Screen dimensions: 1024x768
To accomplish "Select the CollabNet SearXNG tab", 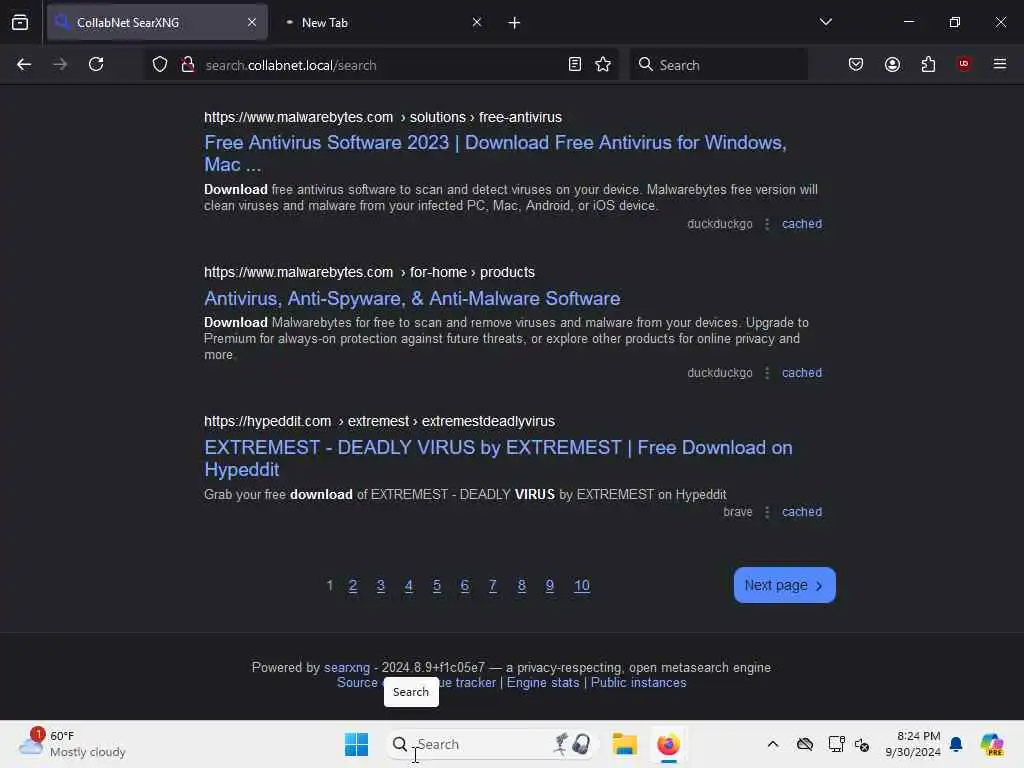I will [x=157, y=22].
